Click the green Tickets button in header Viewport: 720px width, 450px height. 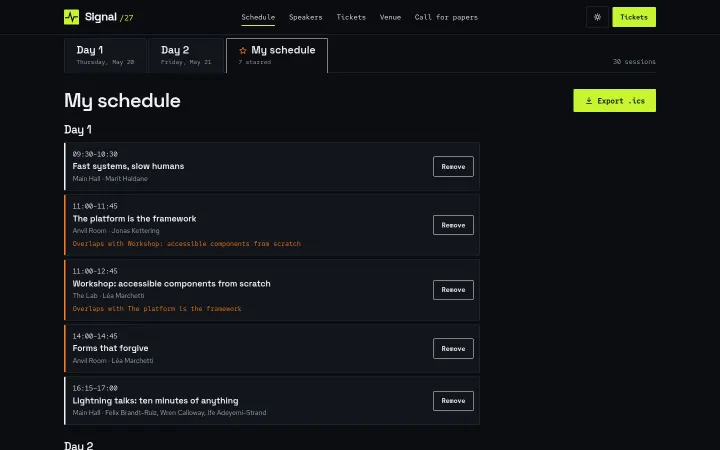tap(634, 17)
